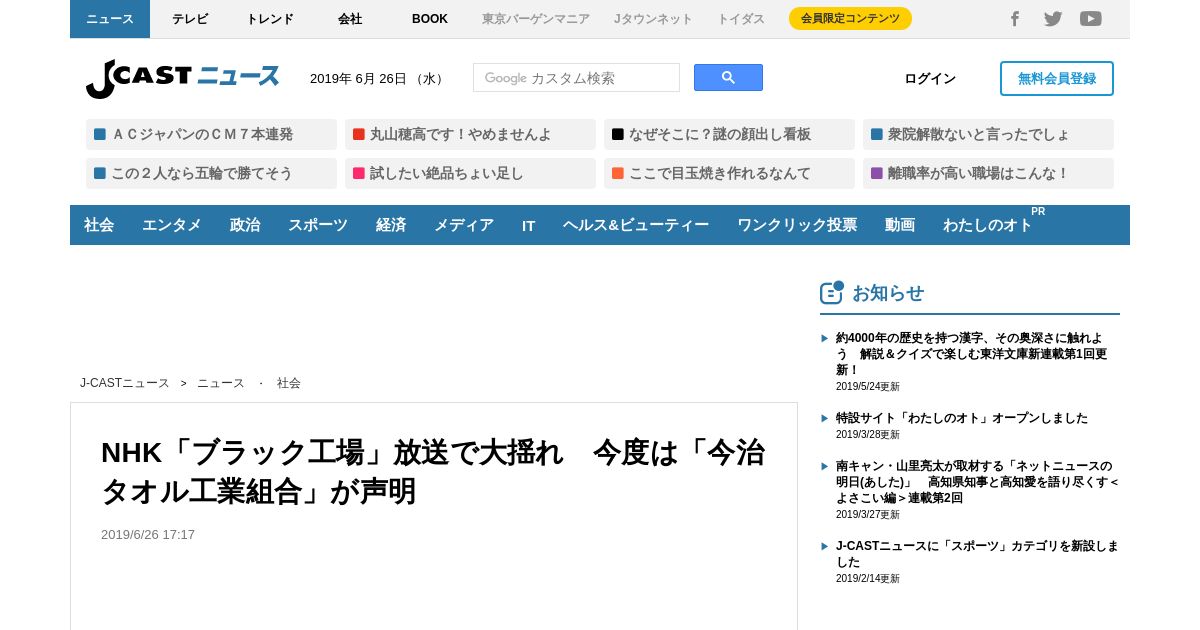The image size is (1200, 630).
Task: Click the 社会 breadcrumb link
Action: [x=289, y=383]
